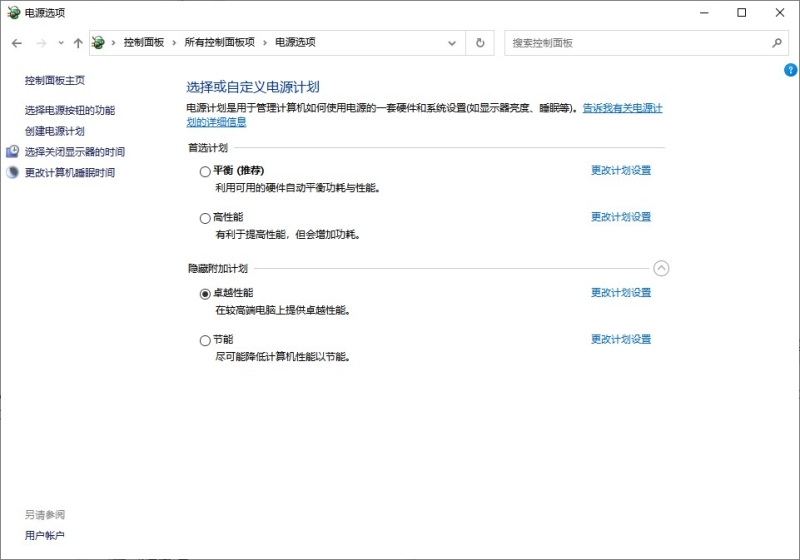Click the power options title bar icon
The width and height of the screenshot is (800, 560).
[x=13, y=13]
